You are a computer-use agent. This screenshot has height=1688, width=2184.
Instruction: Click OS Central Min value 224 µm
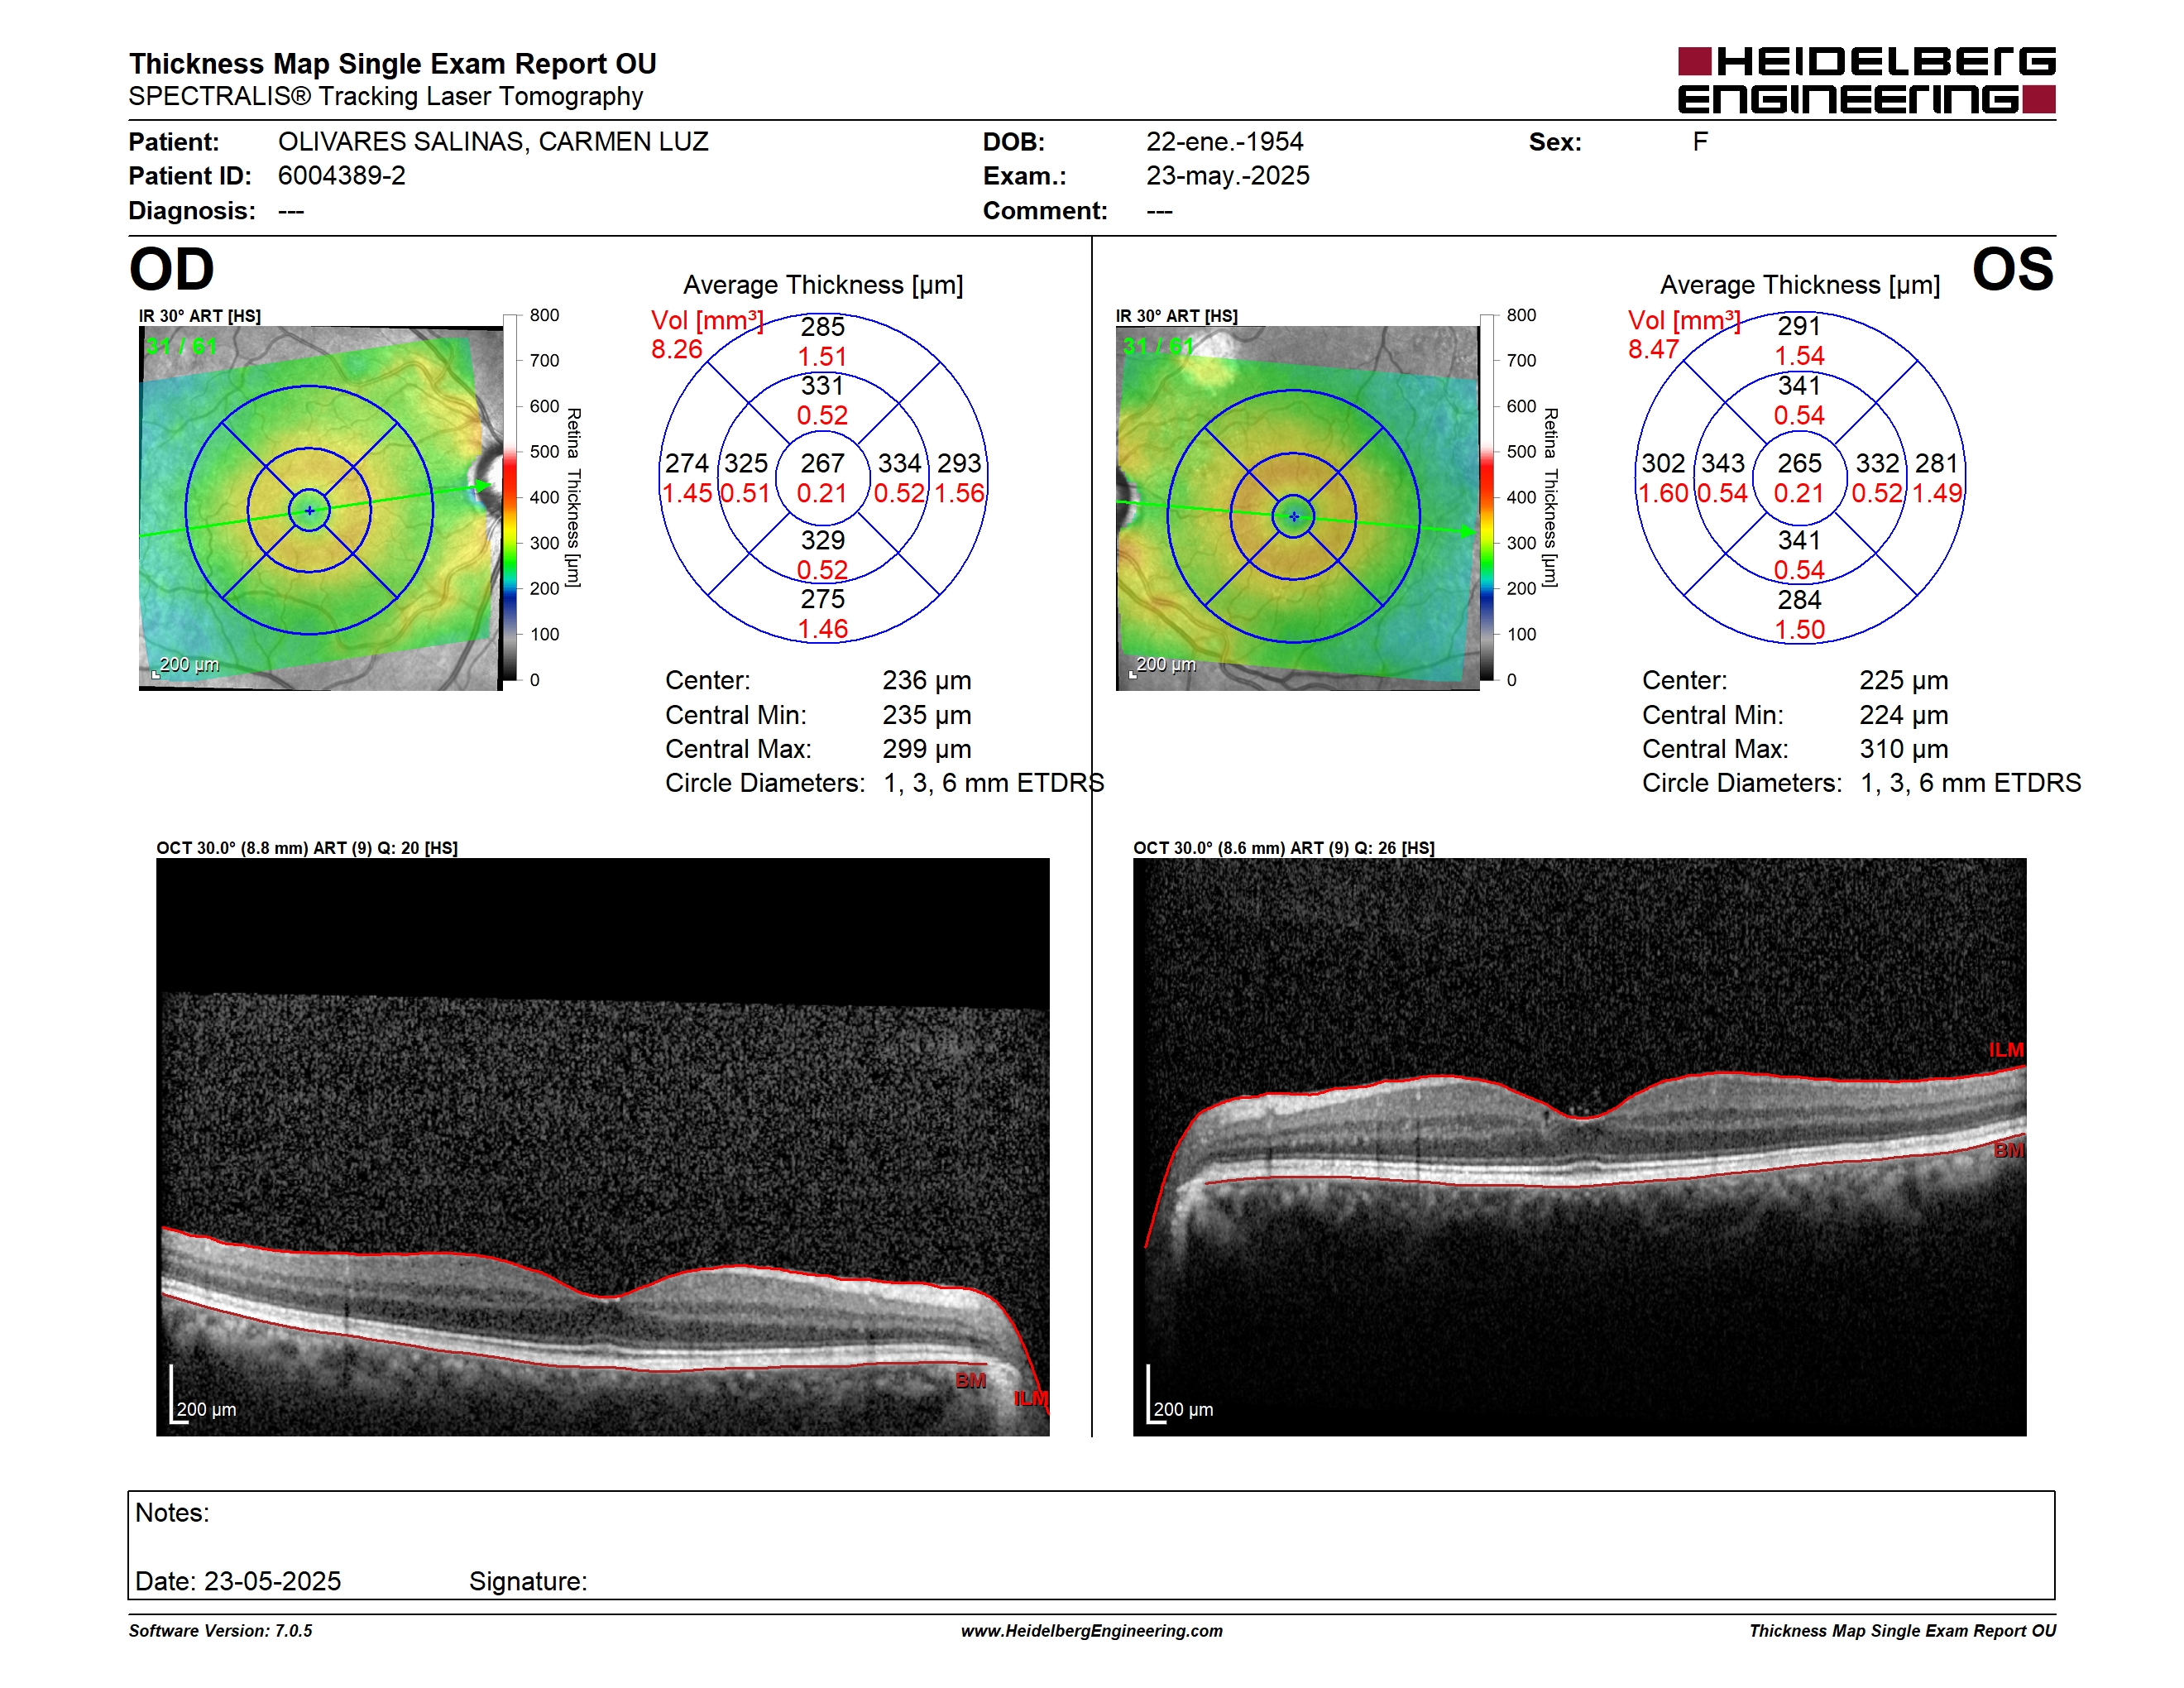pyautogui.click(x=1904, y=715)
